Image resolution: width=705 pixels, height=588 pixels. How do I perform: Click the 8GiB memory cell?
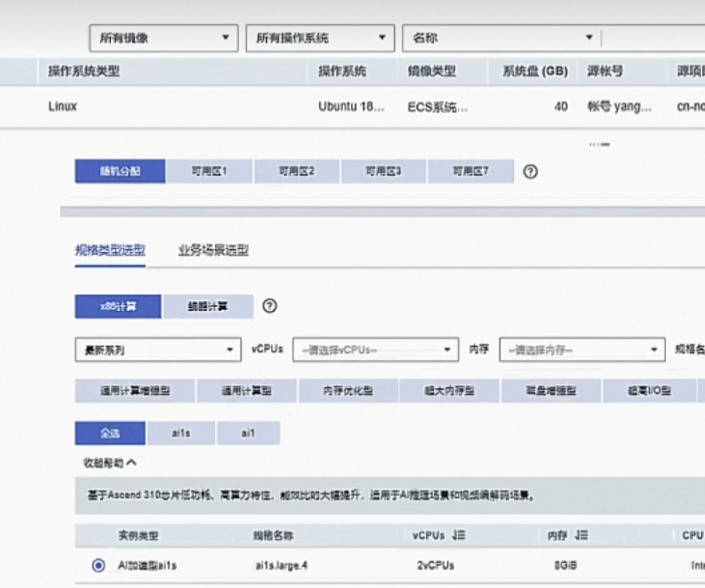566,565
